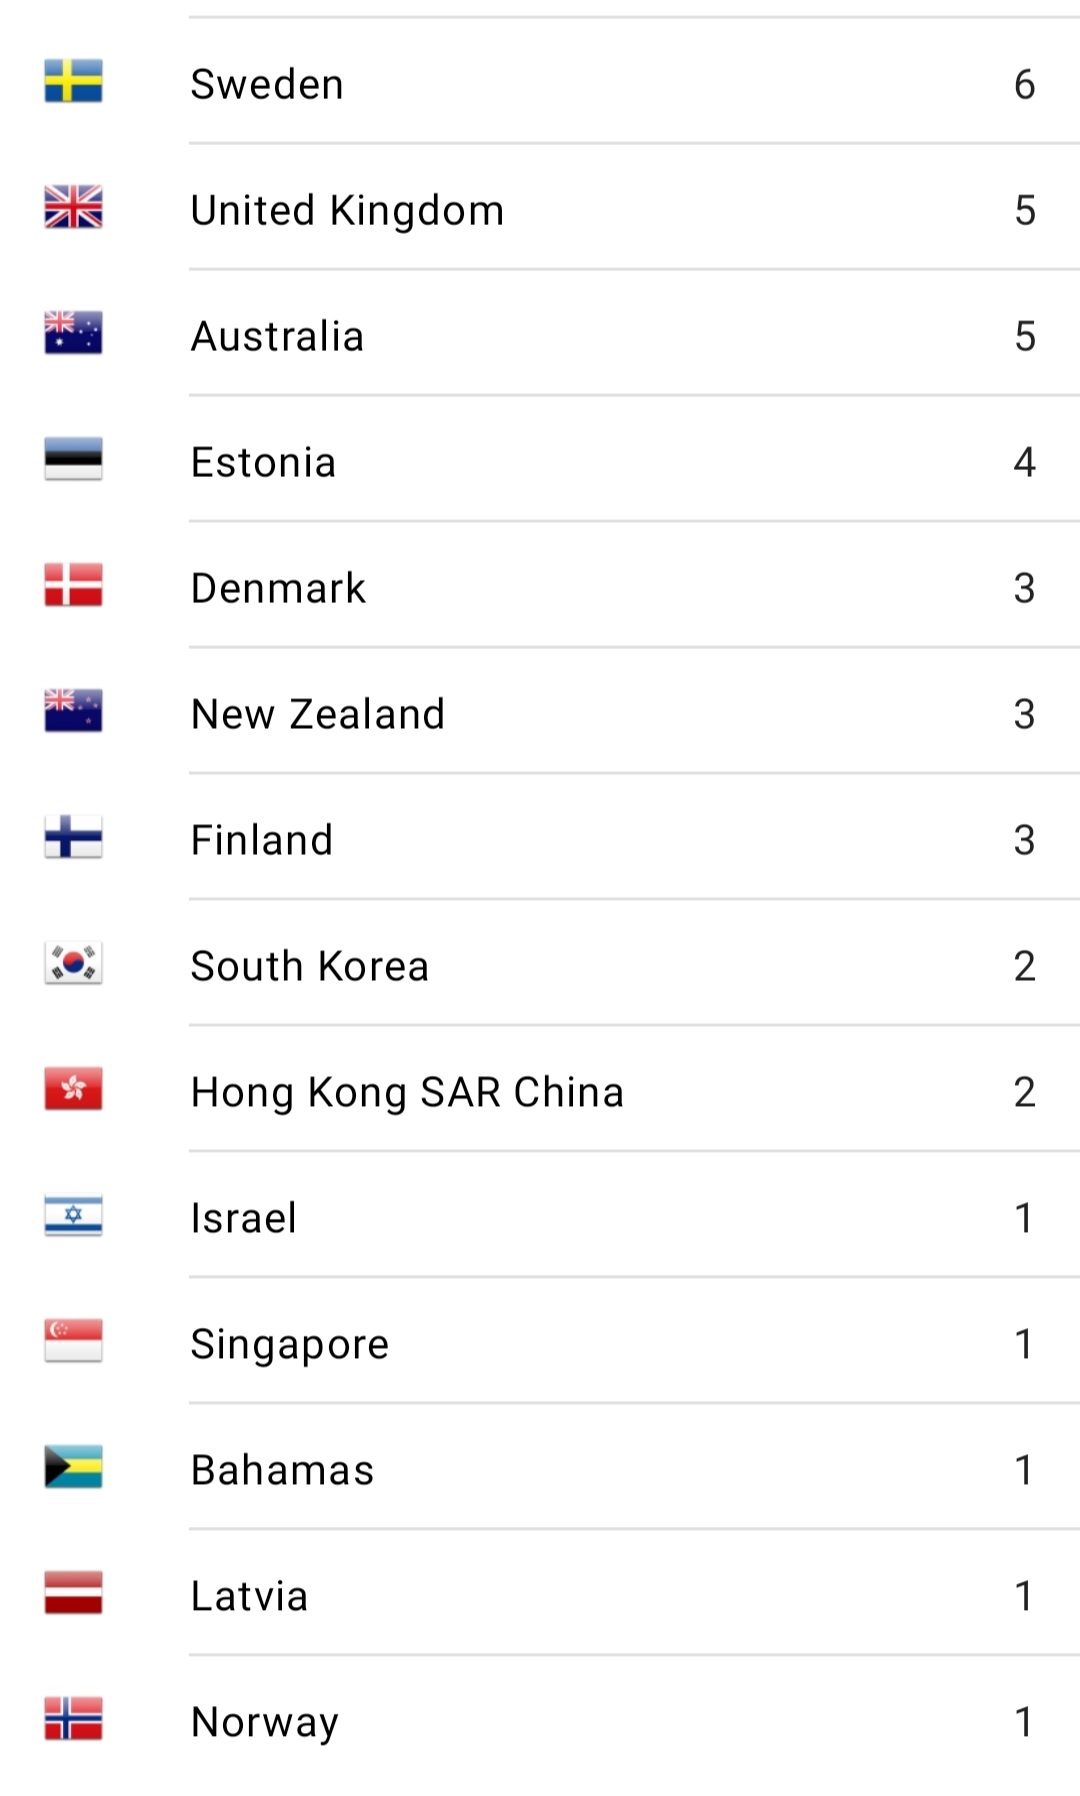Image resolution: width=1080 pixels, height=1796 pixels.
Task: Tap the Denmark flag icon
Action: [73, 586]
